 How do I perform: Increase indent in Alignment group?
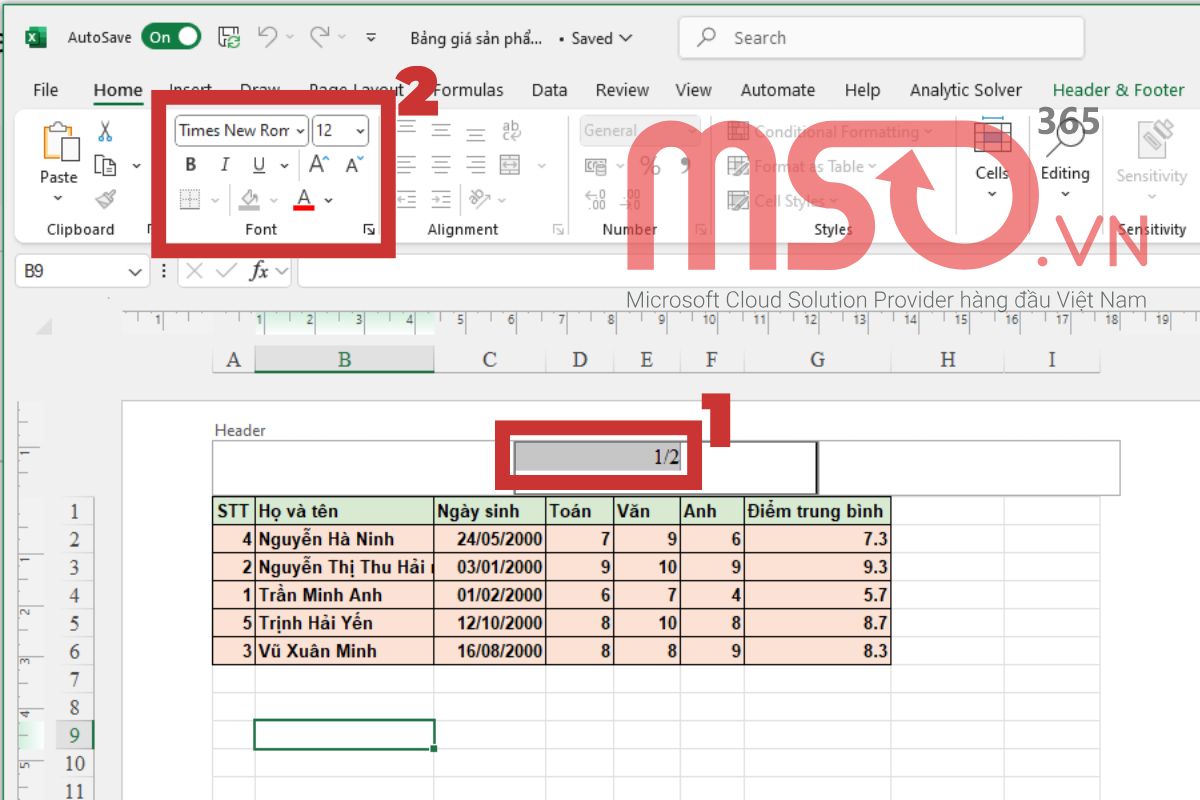pyautogui.click(x=441, y=199)
